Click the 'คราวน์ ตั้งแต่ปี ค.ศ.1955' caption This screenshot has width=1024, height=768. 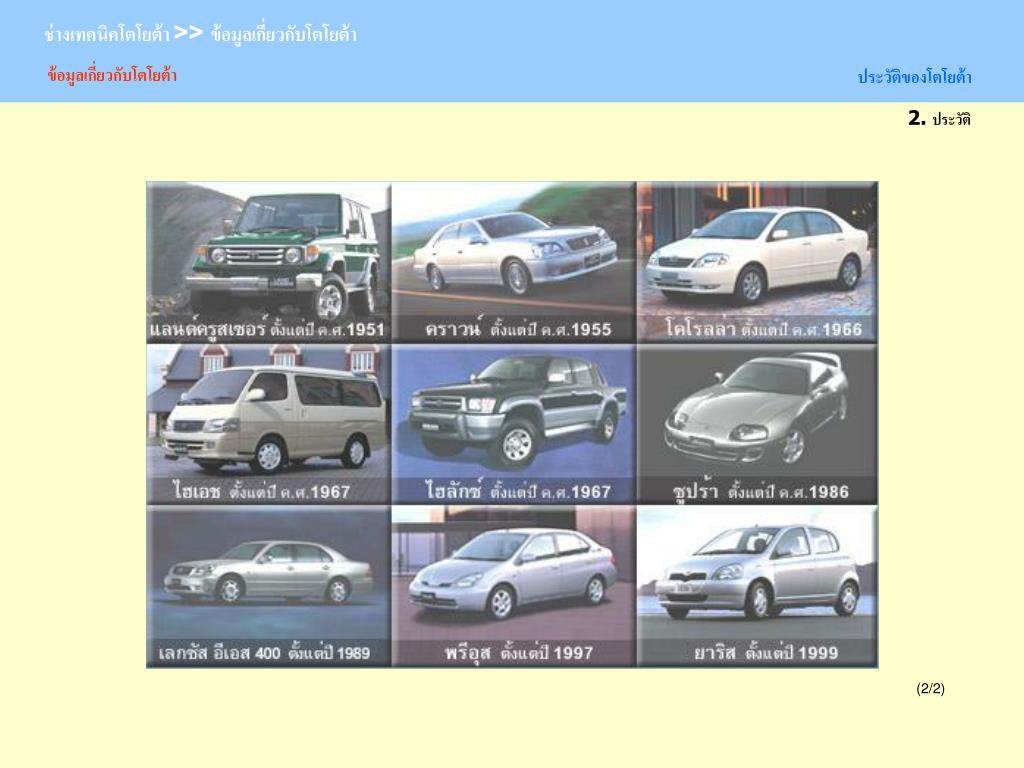[518, 328]
